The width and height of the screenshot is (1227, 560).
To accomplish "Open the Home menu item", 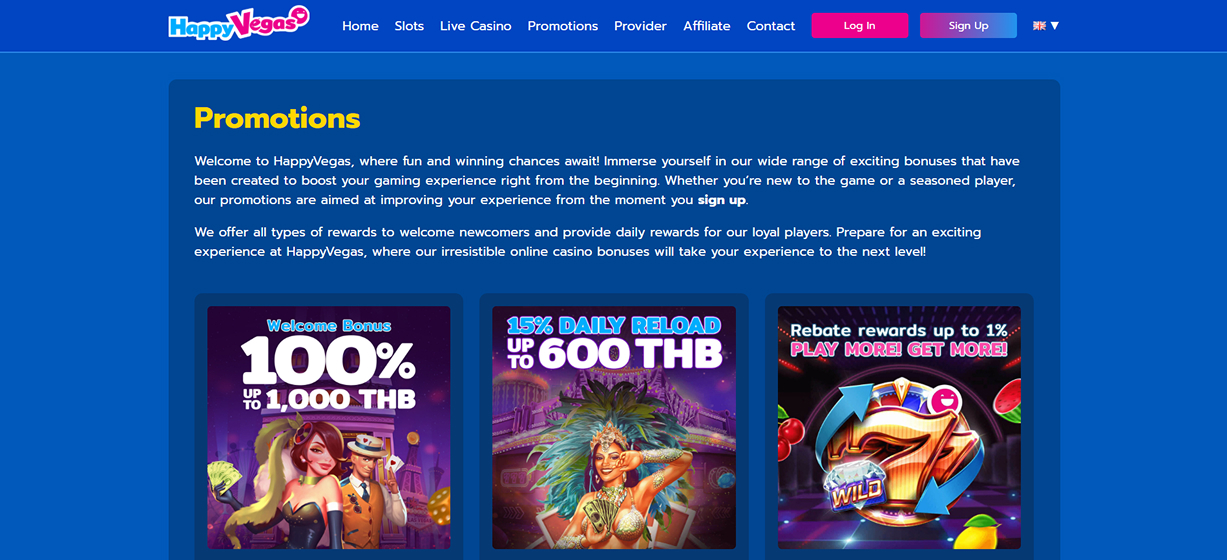I will point(360,26).
